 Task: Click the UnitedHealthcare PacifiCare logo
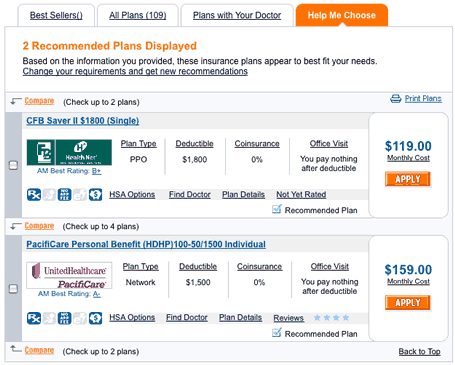click(69, 275)
